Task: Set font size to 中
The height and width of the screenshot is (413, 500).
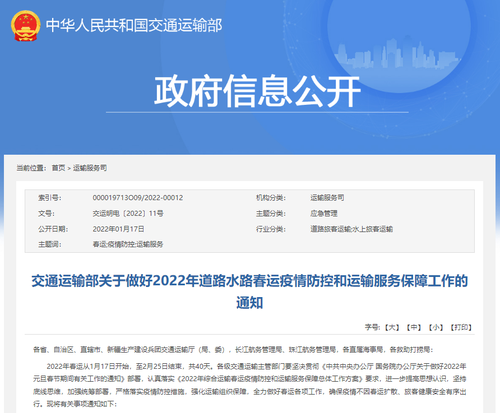Action: point(414,328)
